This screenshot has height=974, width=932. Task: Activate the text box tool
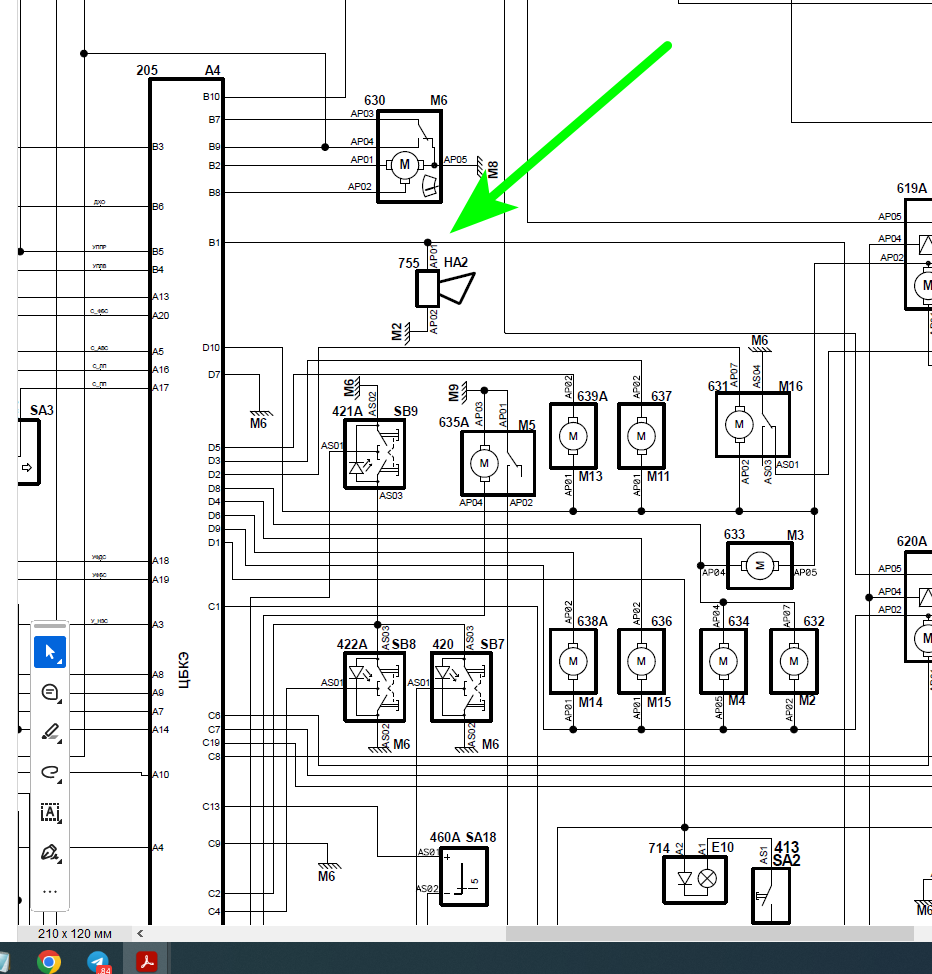click(x=50, y=812)
